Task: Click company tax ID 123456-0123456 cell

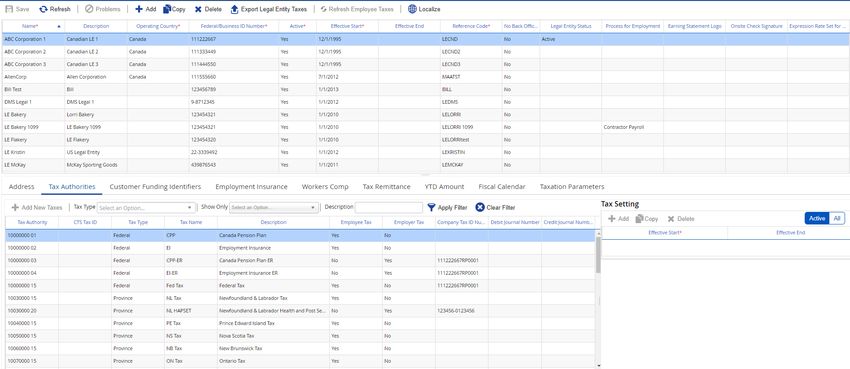Action: click(x=462, y=311)
